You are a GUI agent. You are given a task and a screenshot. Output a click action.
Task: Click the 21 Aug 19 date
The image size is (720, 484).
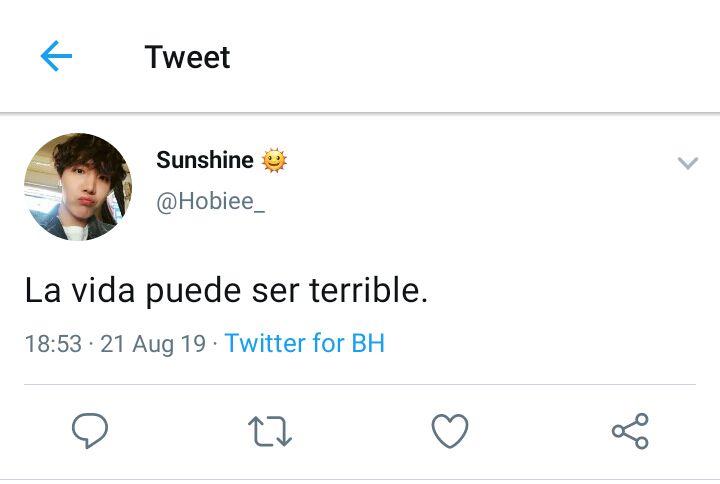tap(153, 344)
